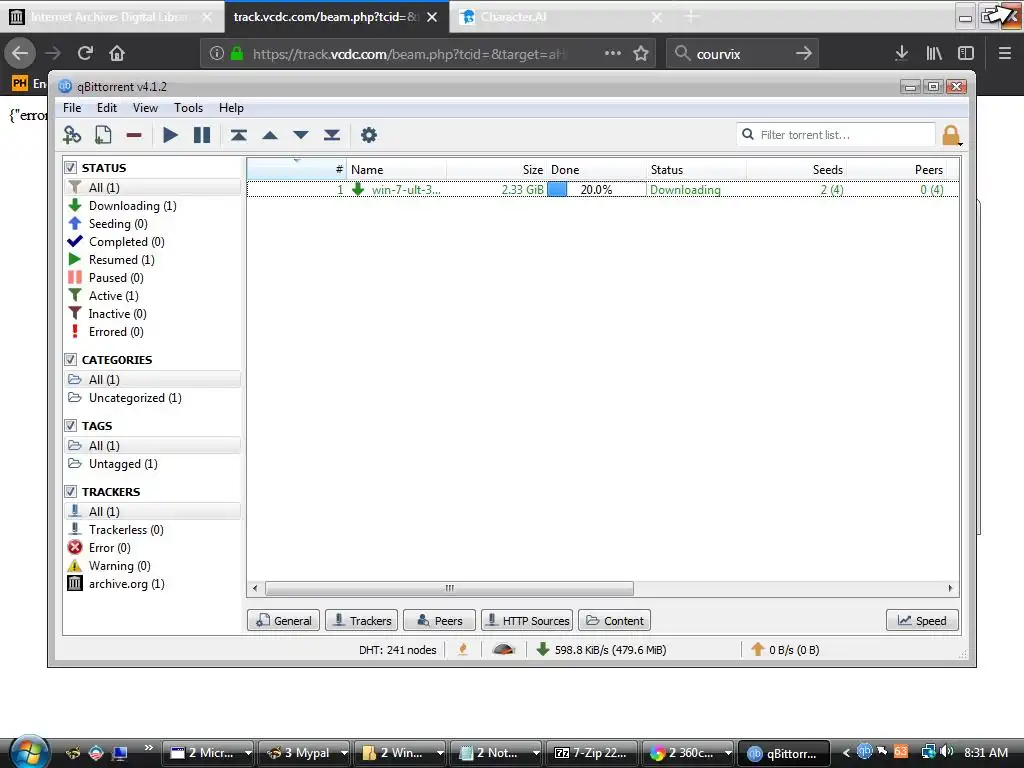Open Windows Start menu orb
1024x768 pixels.
pyautogui.click(x=29, y=752)
